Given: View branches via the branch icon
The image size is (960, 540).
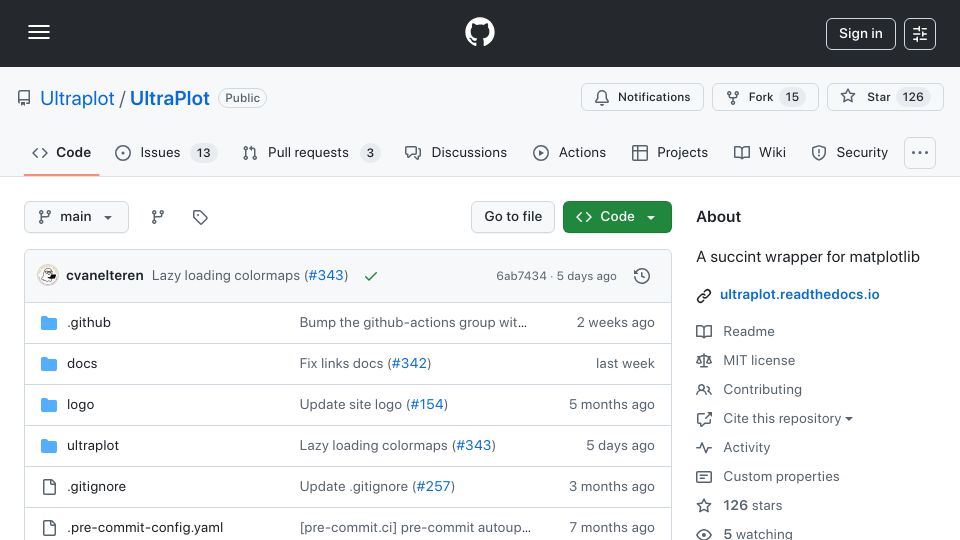Looking at the screenshot, I should click(x=158, y=217).
